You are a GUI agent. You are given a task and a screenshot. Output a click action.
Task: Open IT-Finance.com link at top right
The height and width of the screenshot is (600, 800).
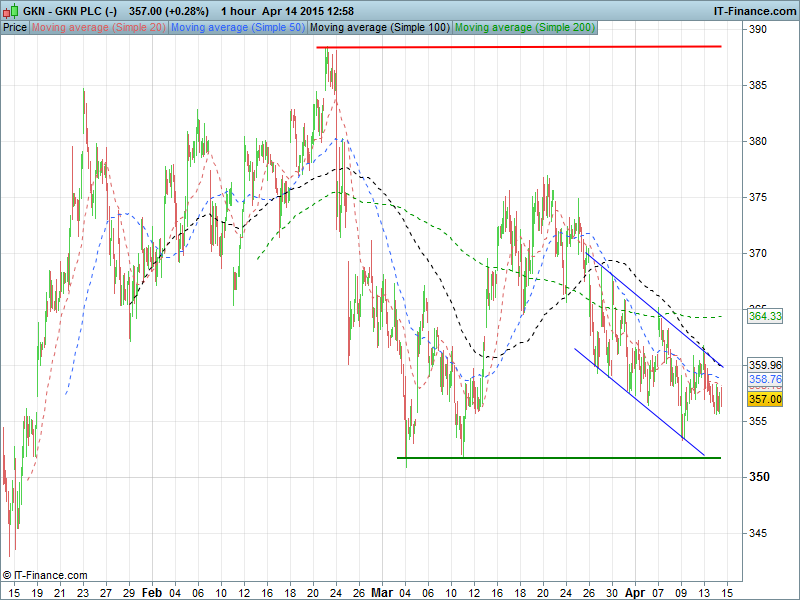coord(753,10)
